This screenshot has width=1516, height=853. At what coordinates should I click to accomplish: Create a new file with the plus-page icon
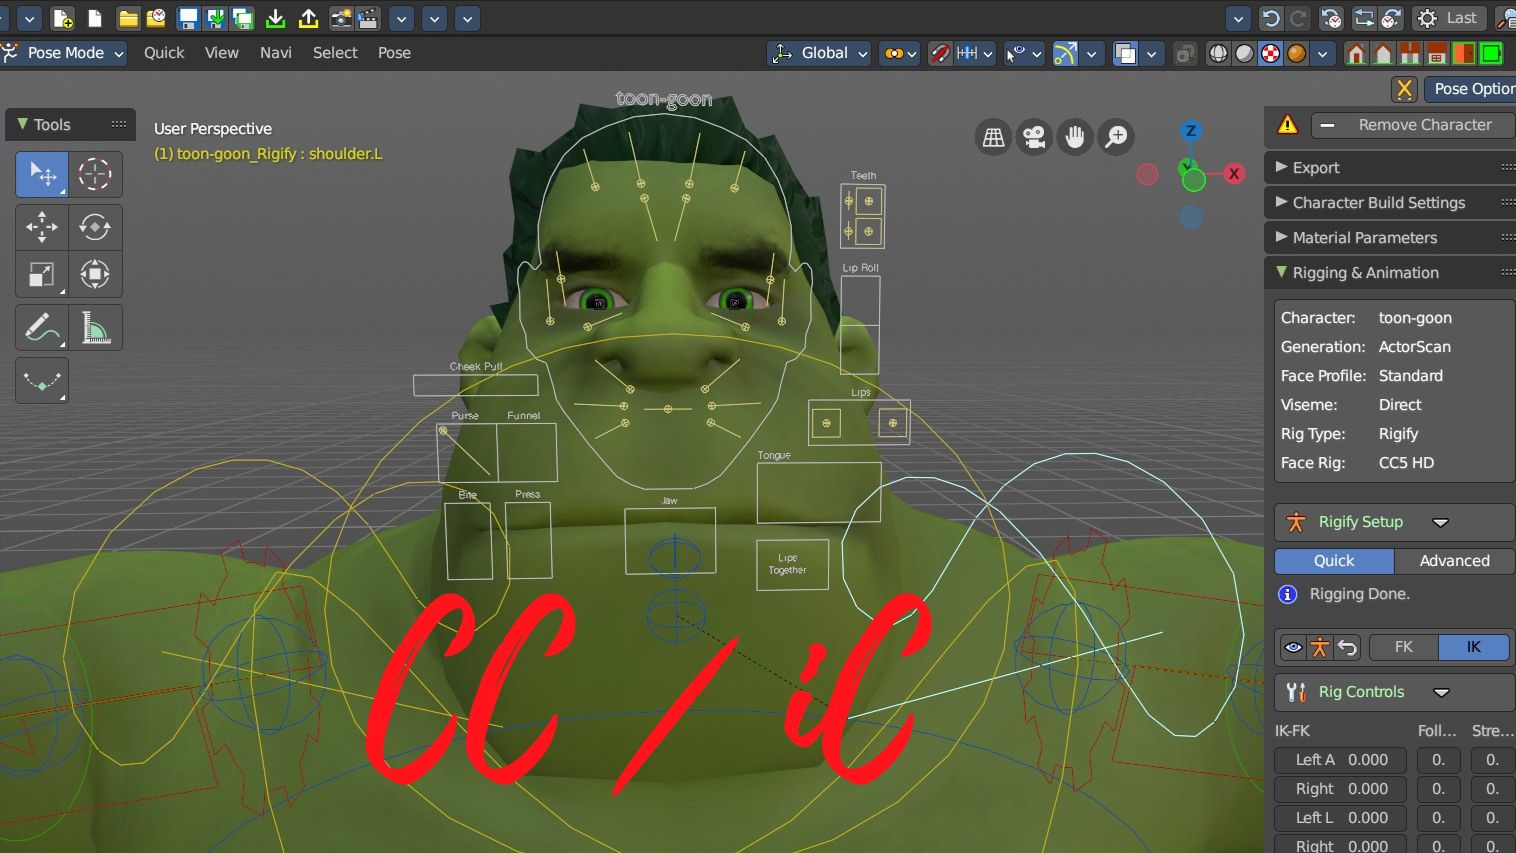point(63,18)
